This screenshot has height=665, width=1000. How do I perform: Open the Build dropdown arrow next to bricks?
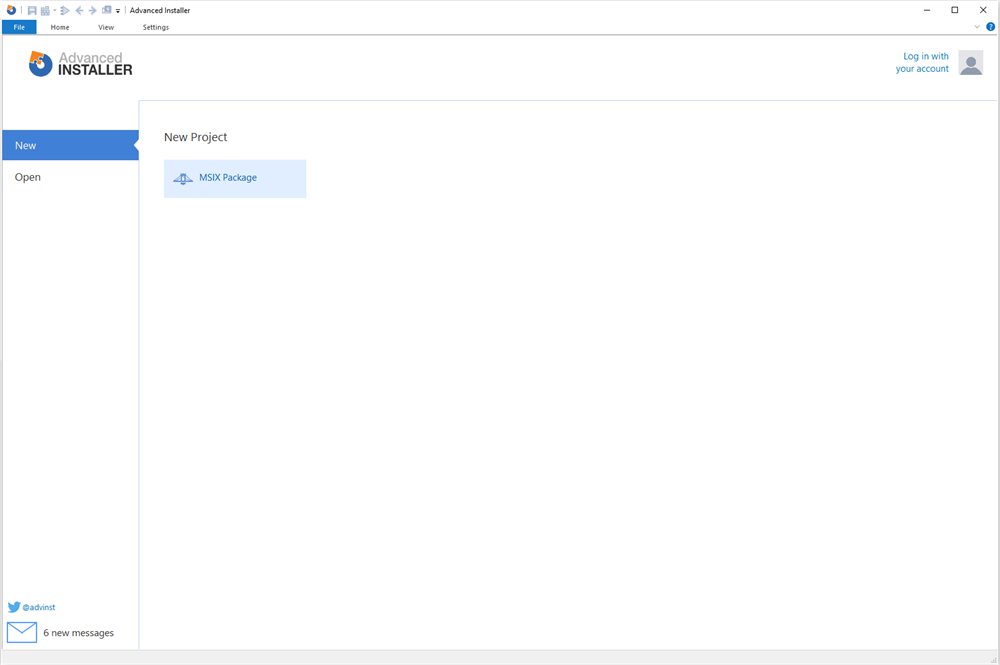point(55,10)
